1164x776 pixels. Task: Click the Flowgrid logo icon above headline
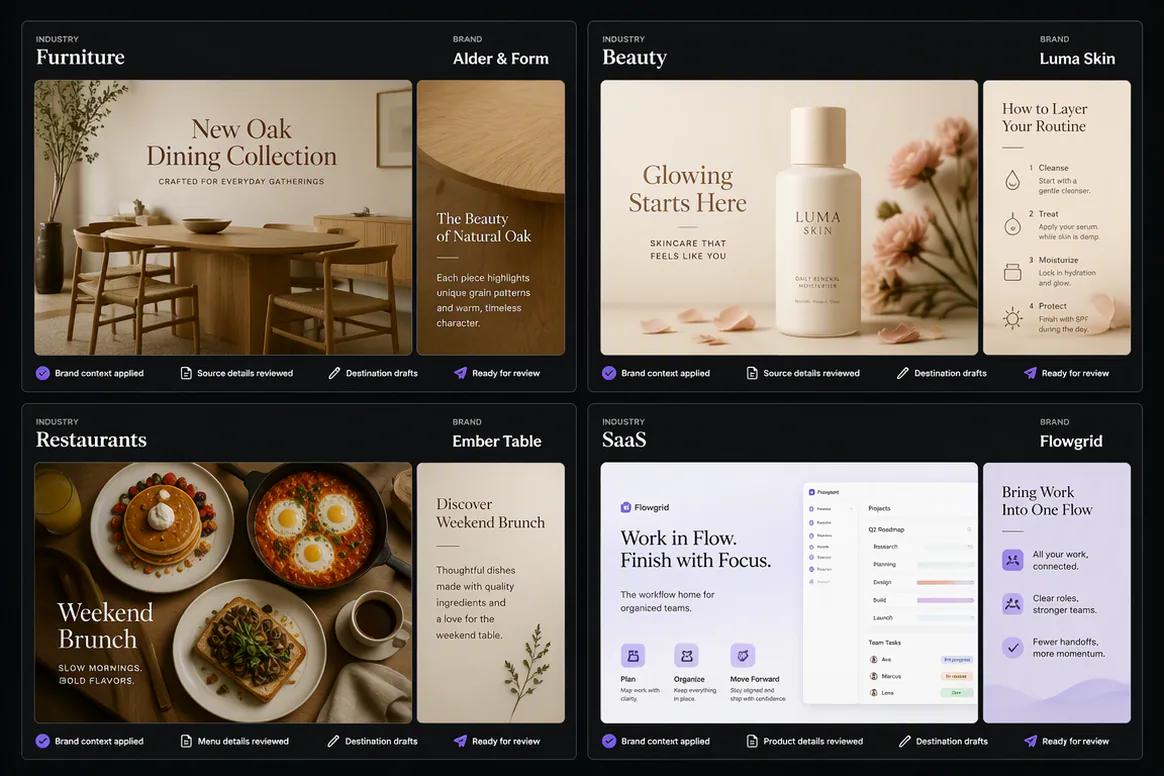coord(625,507)
